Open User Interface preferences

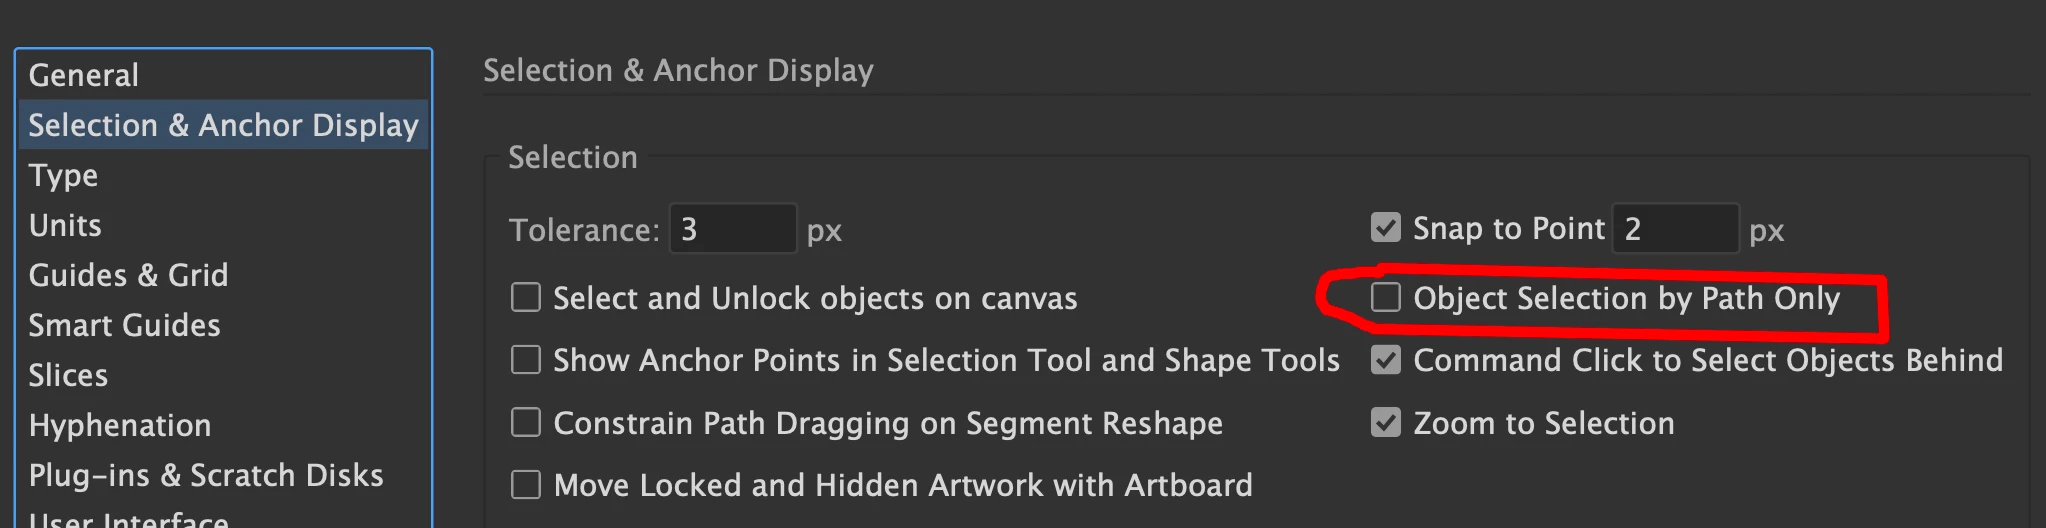(x=128, y=519)
